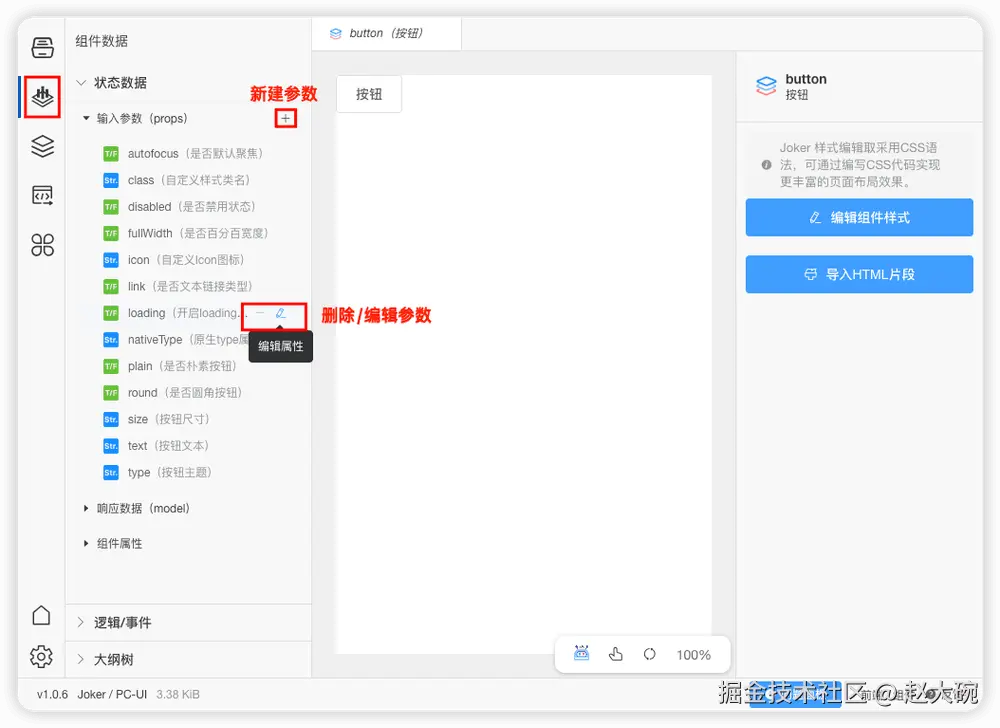Switch to the button（按钮）tab
The height and width of the screenshot is (728, 1000).
(x=387, y=32)
